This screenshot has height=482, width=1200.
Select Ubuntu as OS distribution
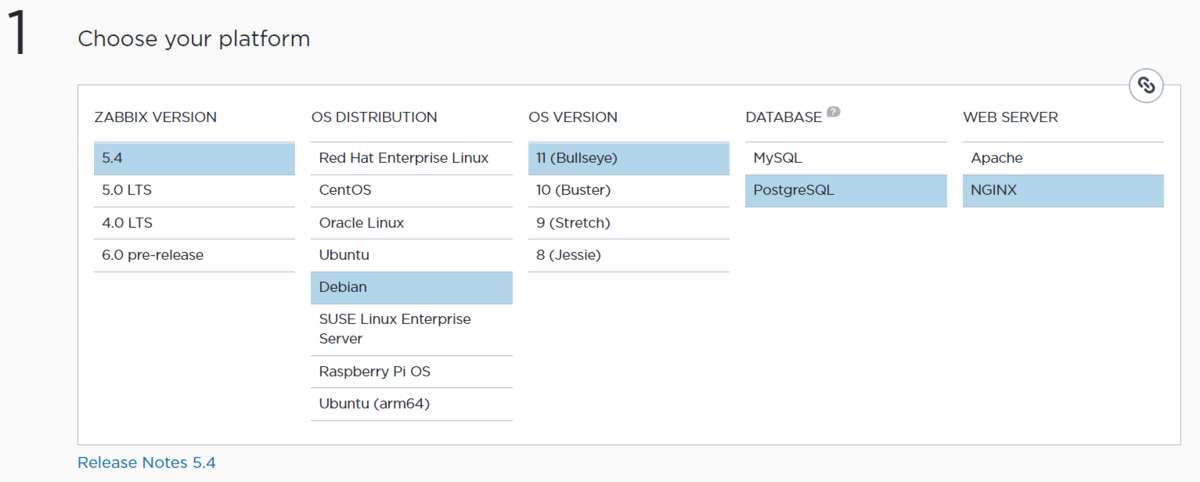pos(411,255)
